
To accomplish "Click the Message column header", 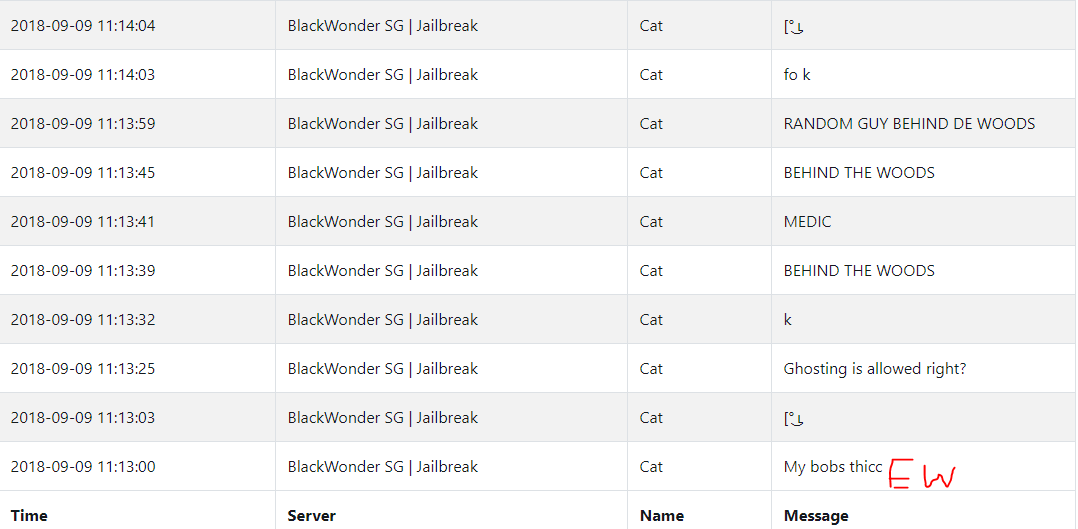I will [x=815, y=515].
